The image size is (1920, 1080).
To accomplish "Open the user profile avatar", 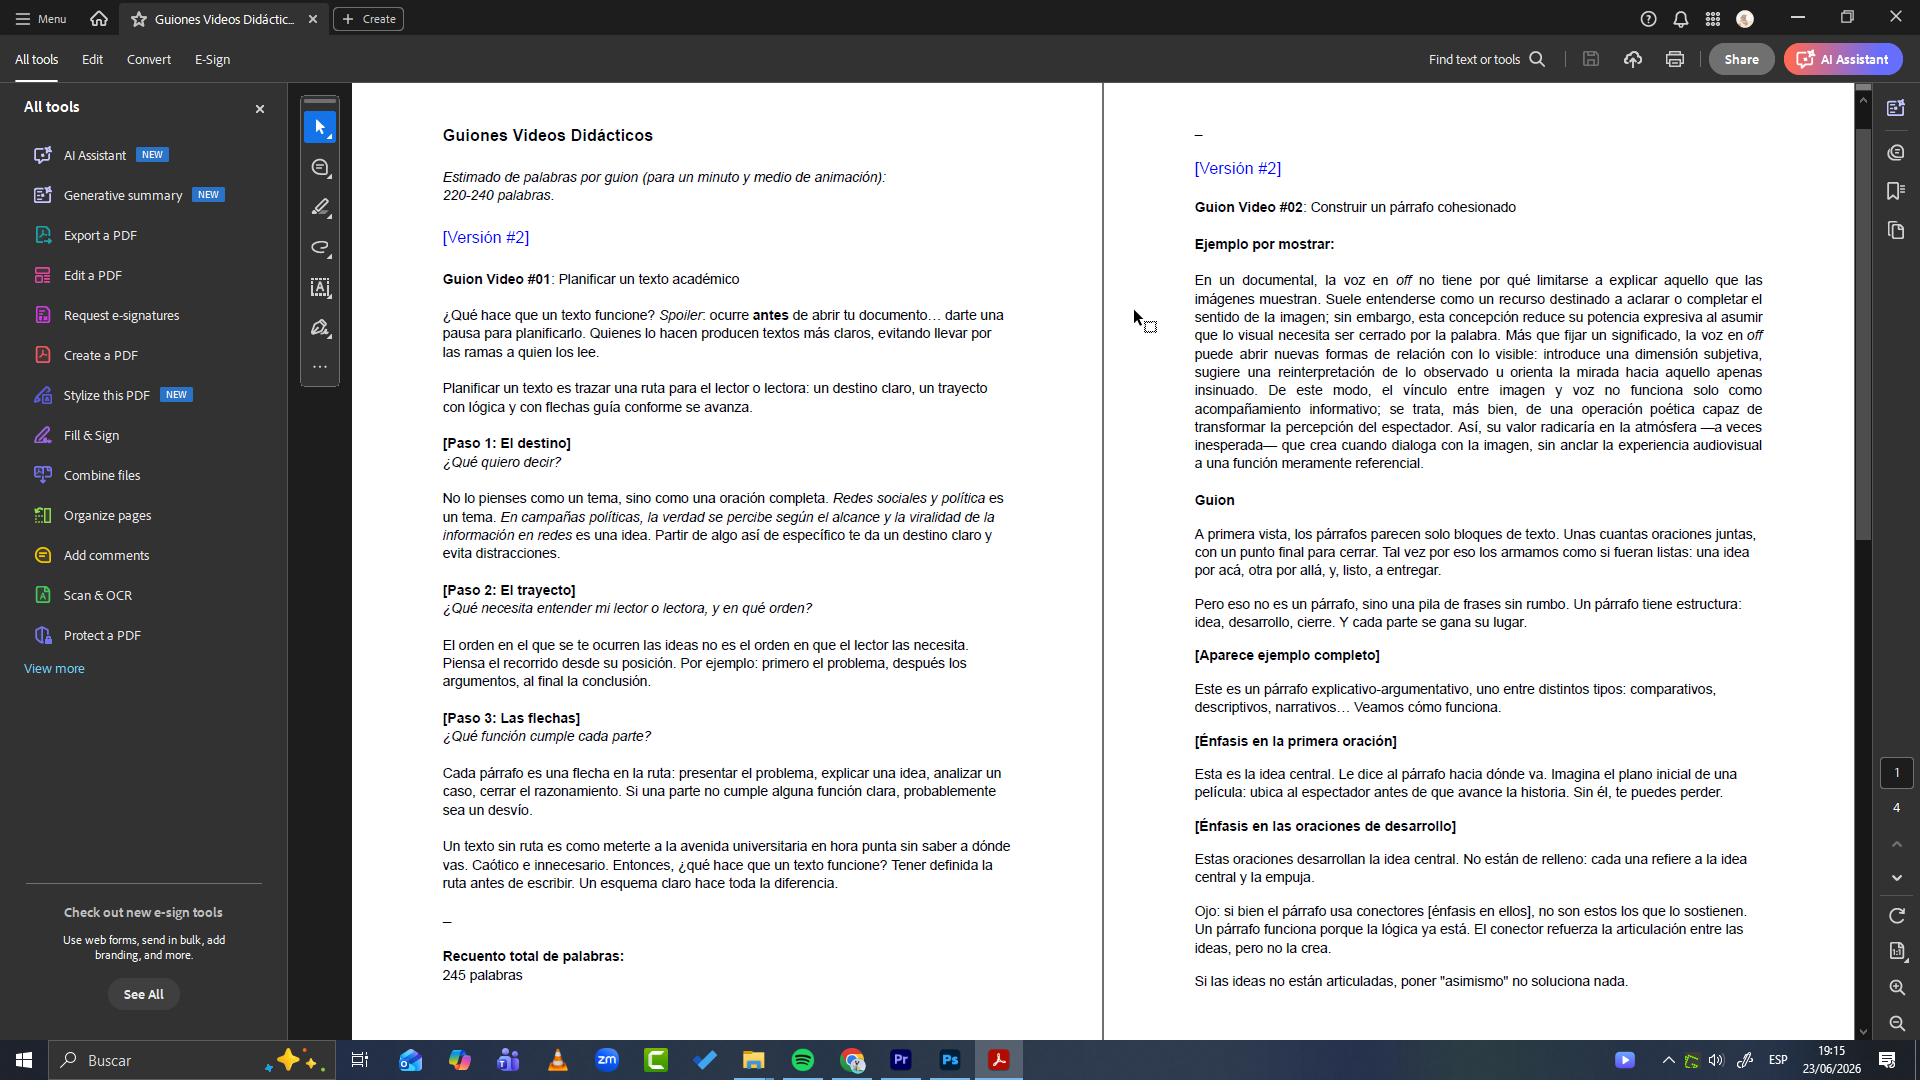I will click(1745, 19).
